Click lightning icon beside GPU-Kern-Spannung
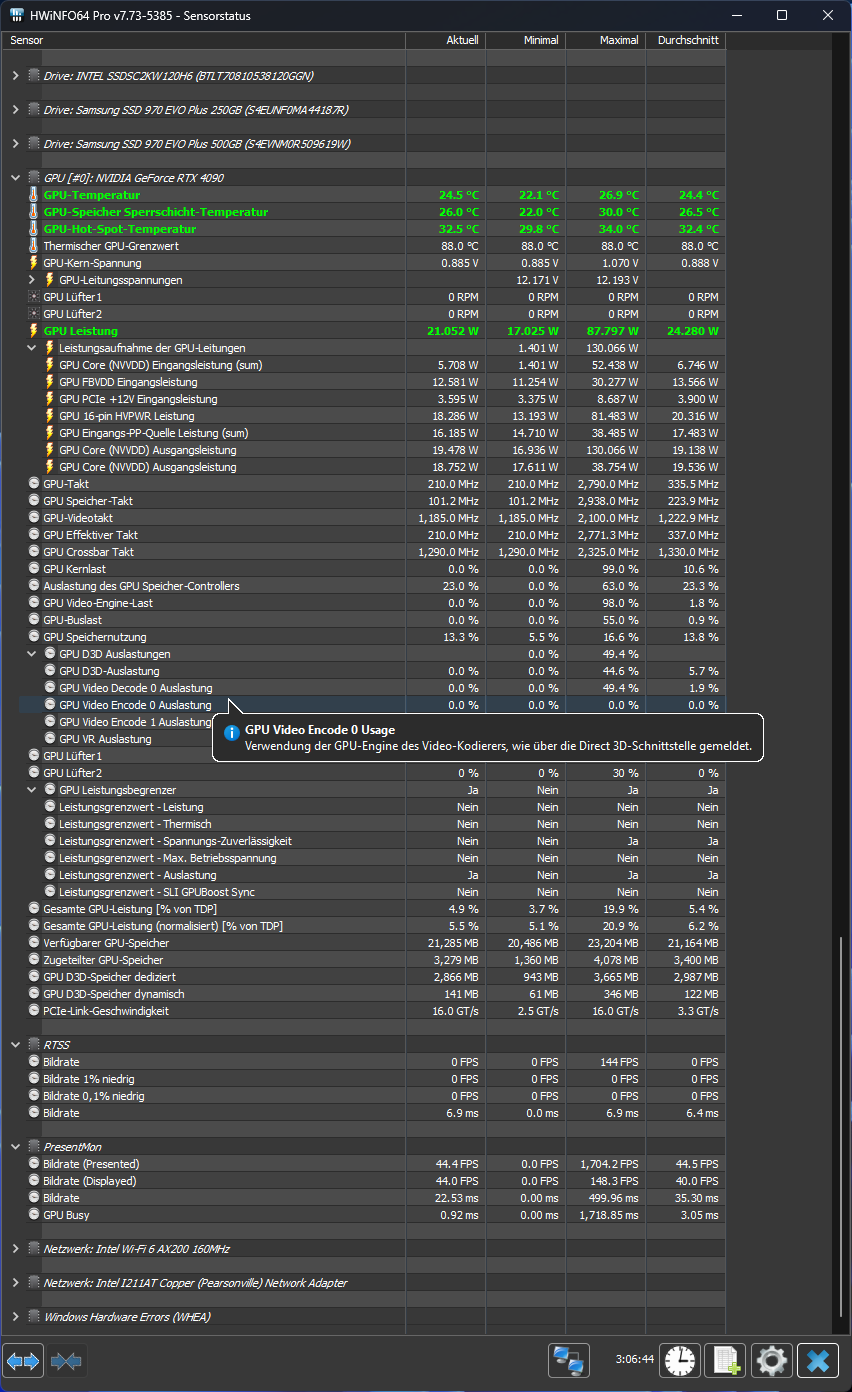 point(33,263)
